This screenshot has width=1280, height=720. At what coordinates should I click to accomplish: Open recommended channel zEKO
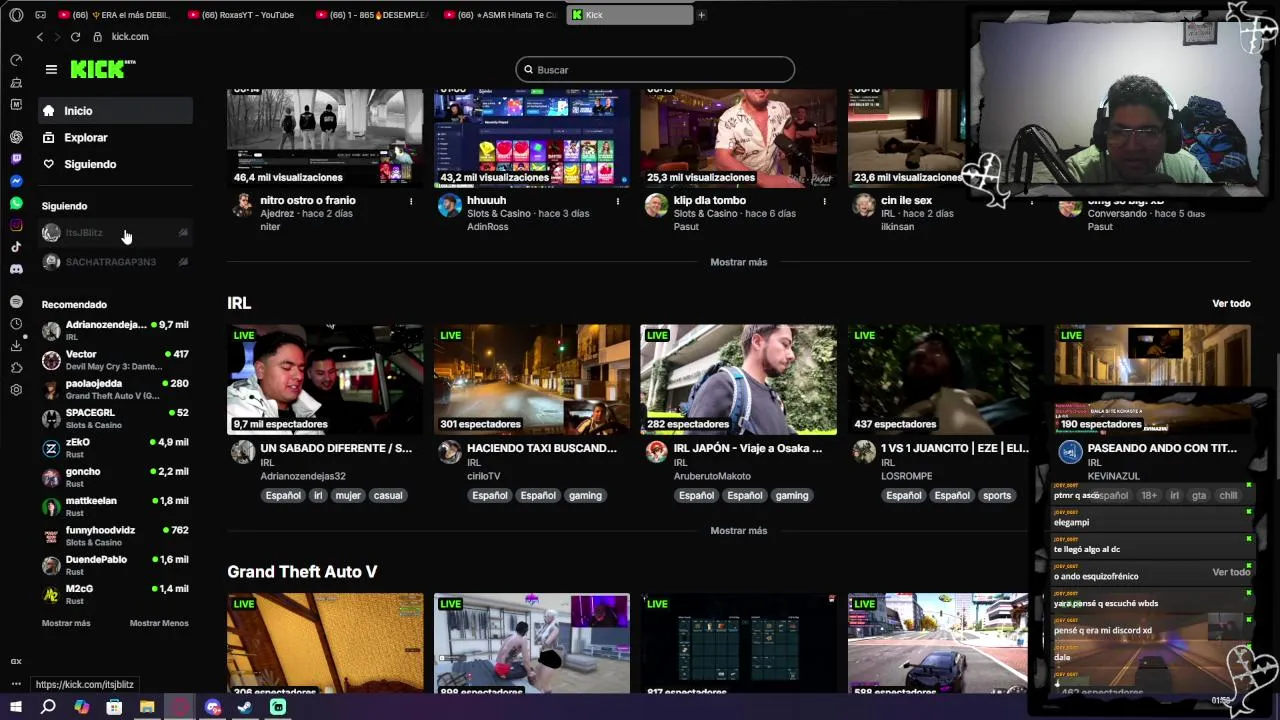click(x=115, y=448)
